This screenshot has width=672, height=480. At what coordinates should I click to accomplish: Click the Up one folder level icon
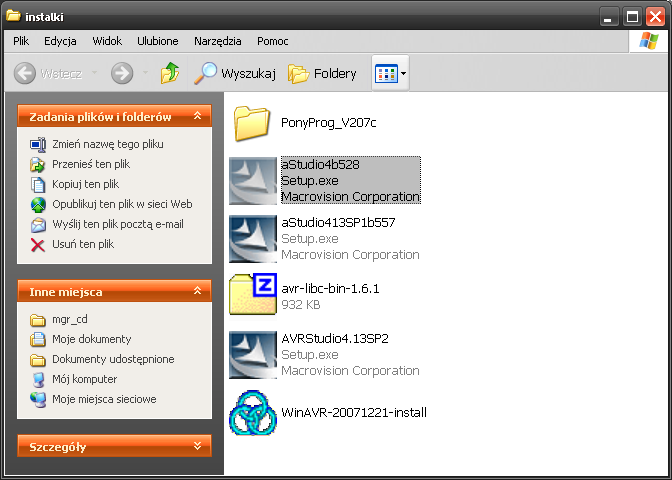coord(171,73)
